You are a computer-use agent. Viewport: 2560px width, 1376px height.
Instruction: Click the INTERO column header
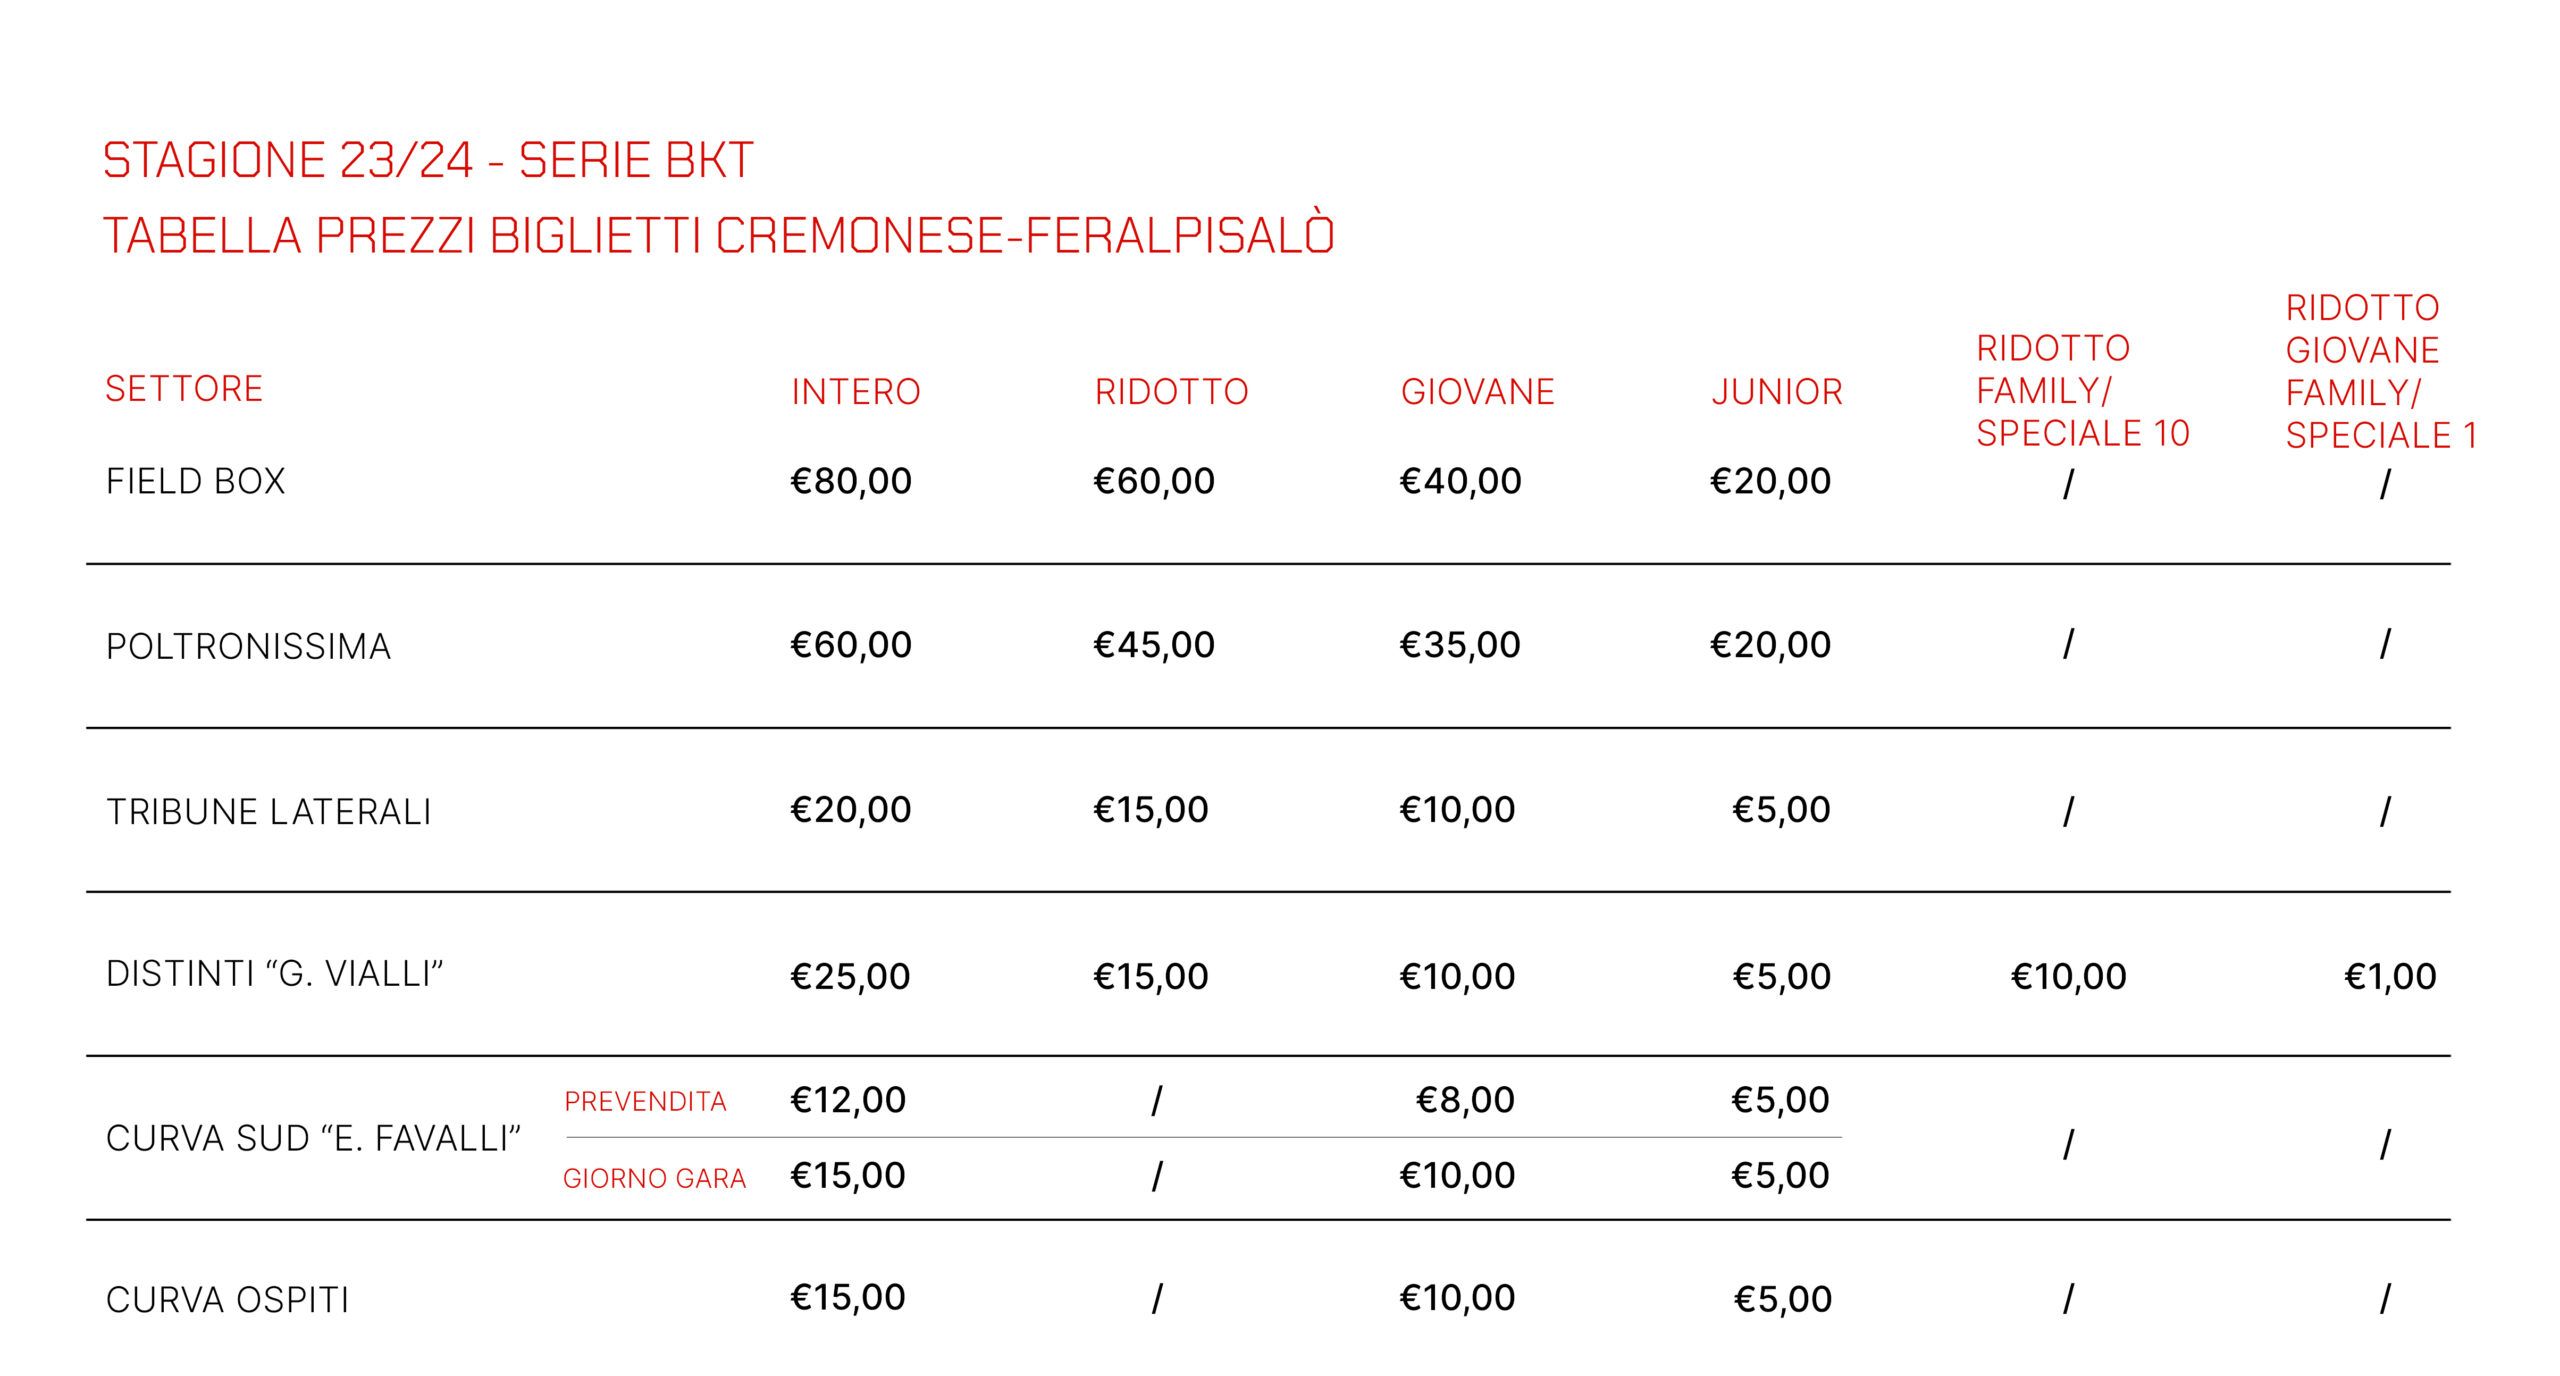[x=855, y=391]
